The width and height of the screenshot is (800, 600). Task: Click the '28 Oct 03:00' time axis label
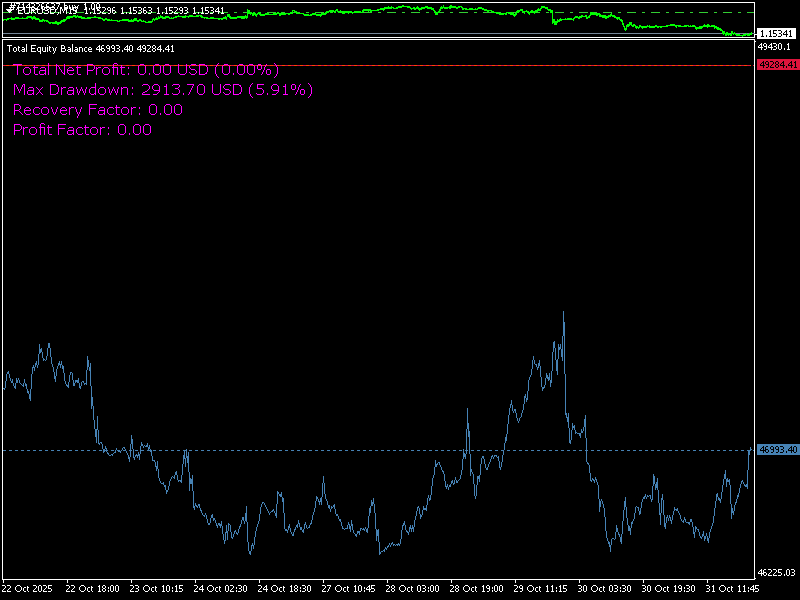click(x=412, y=589)
